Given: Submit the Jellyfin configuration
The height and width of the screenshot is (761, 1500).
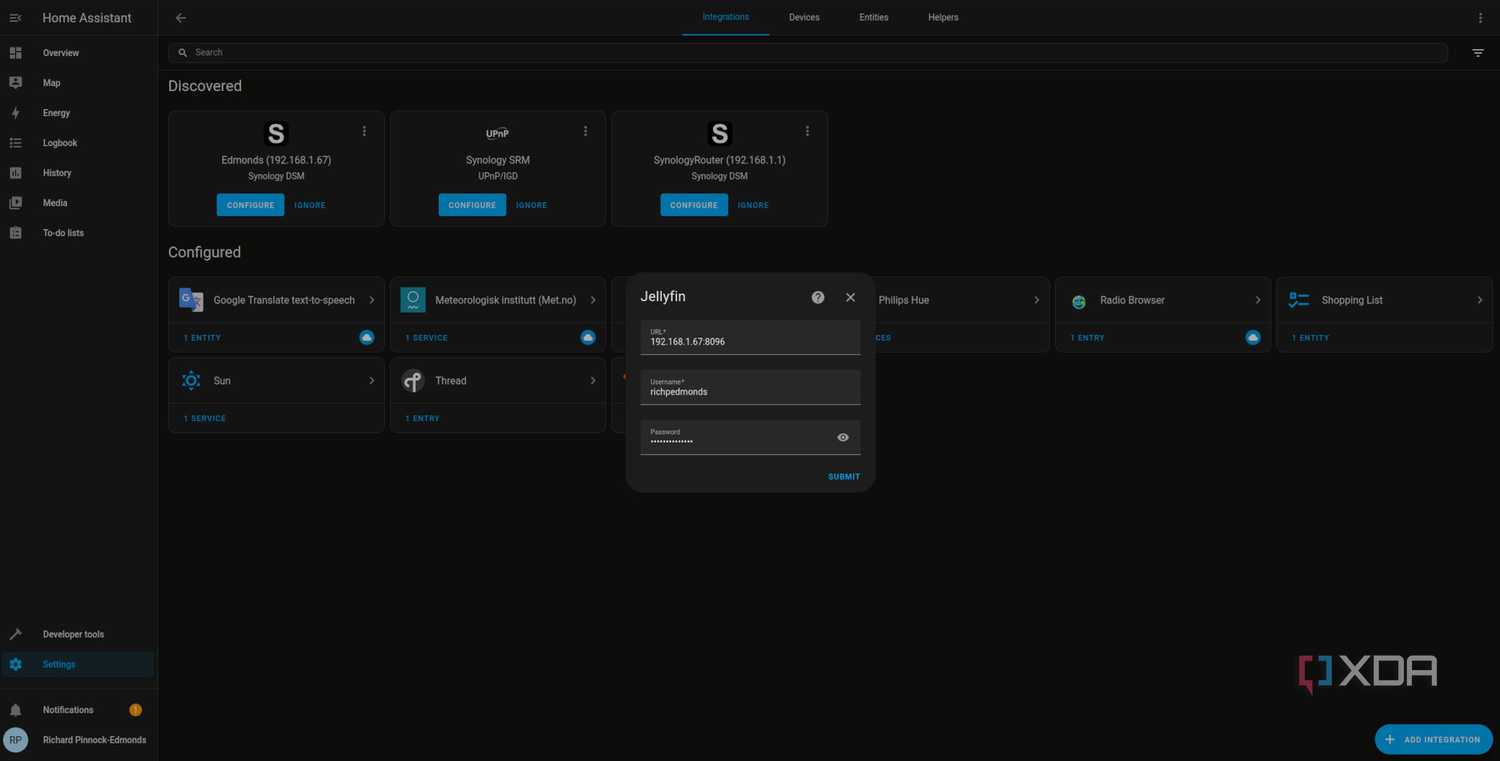Looking at the screenshot, I should coord(844,477).
